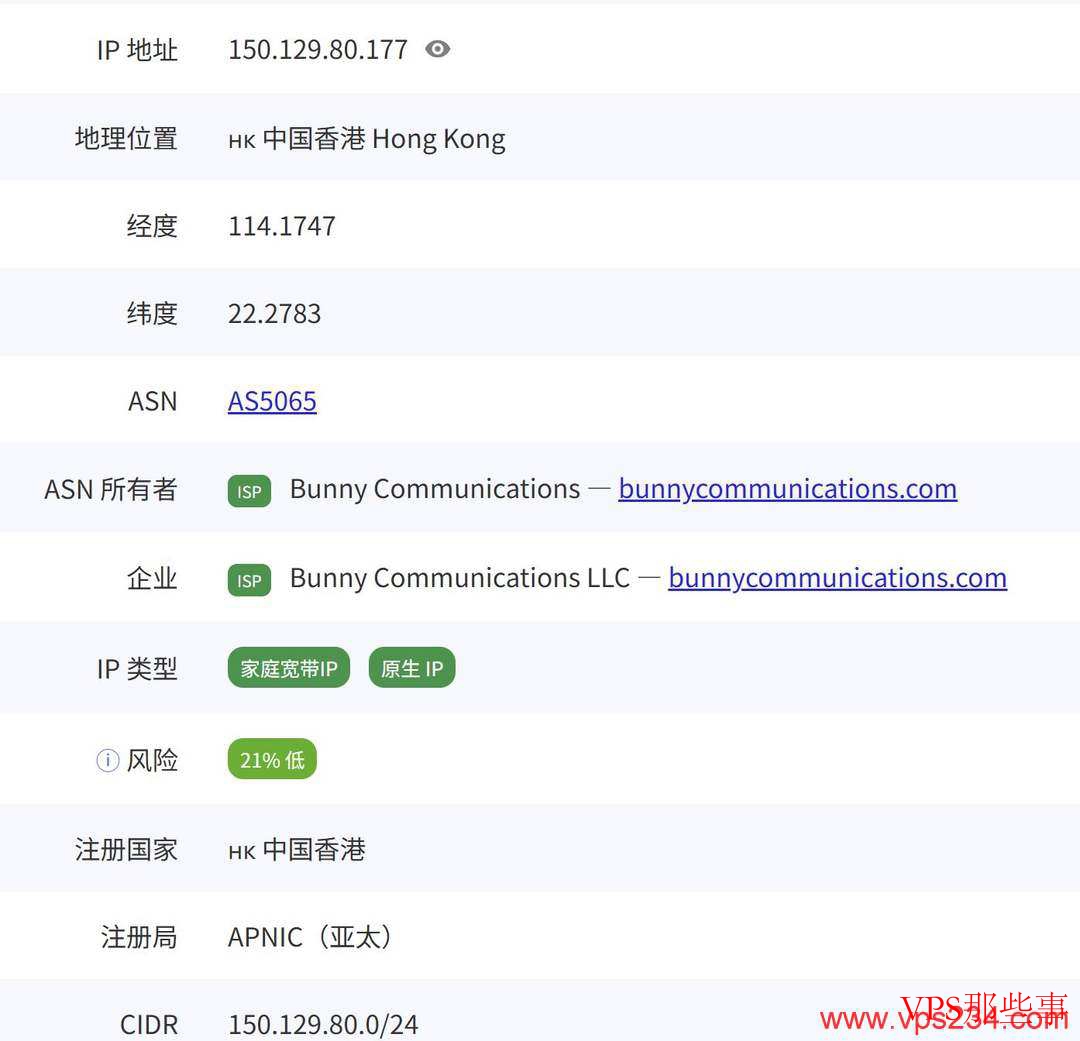
Task: Open bunnycommunications.com link in the 企业 row
Action: click(x=837, y=578)
